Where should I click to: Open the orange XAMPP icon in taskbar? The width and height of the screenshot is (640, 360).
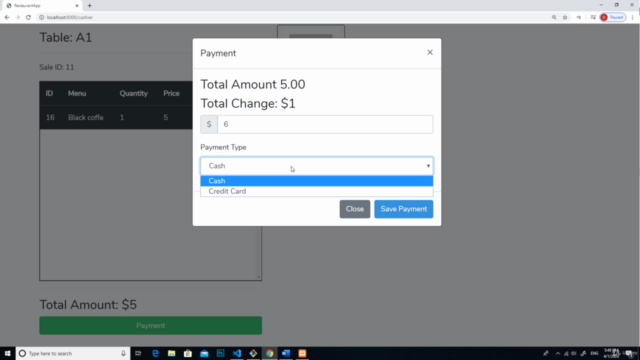[x=302, y=353]
